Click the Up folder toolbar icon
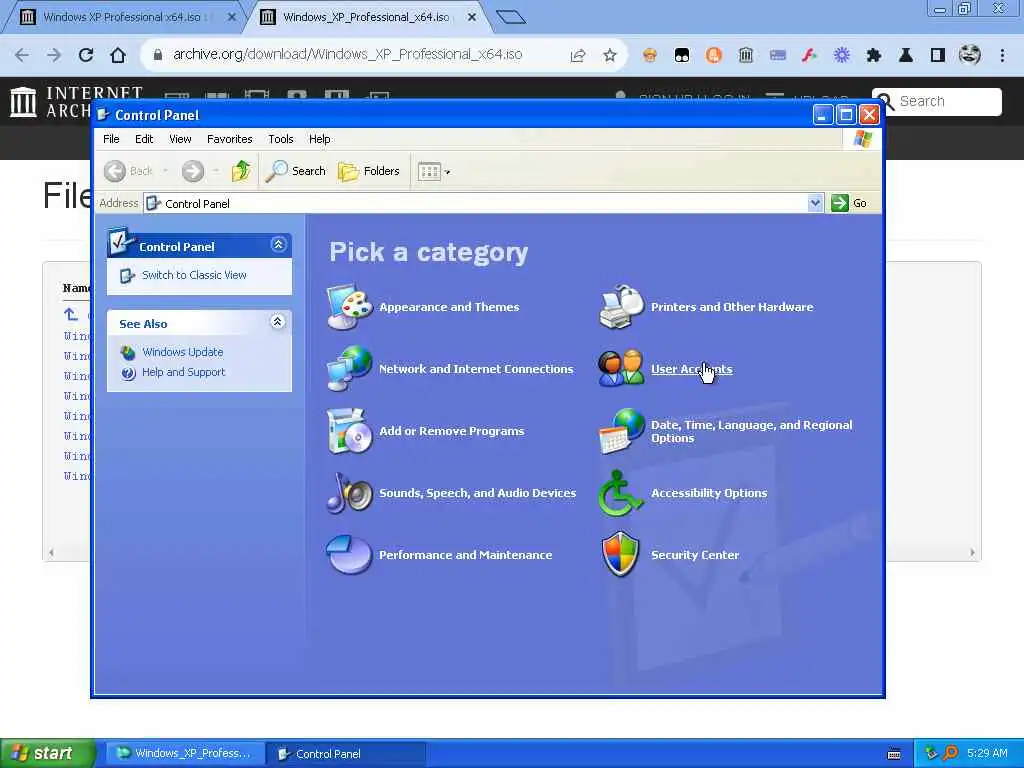 [241, 171]
